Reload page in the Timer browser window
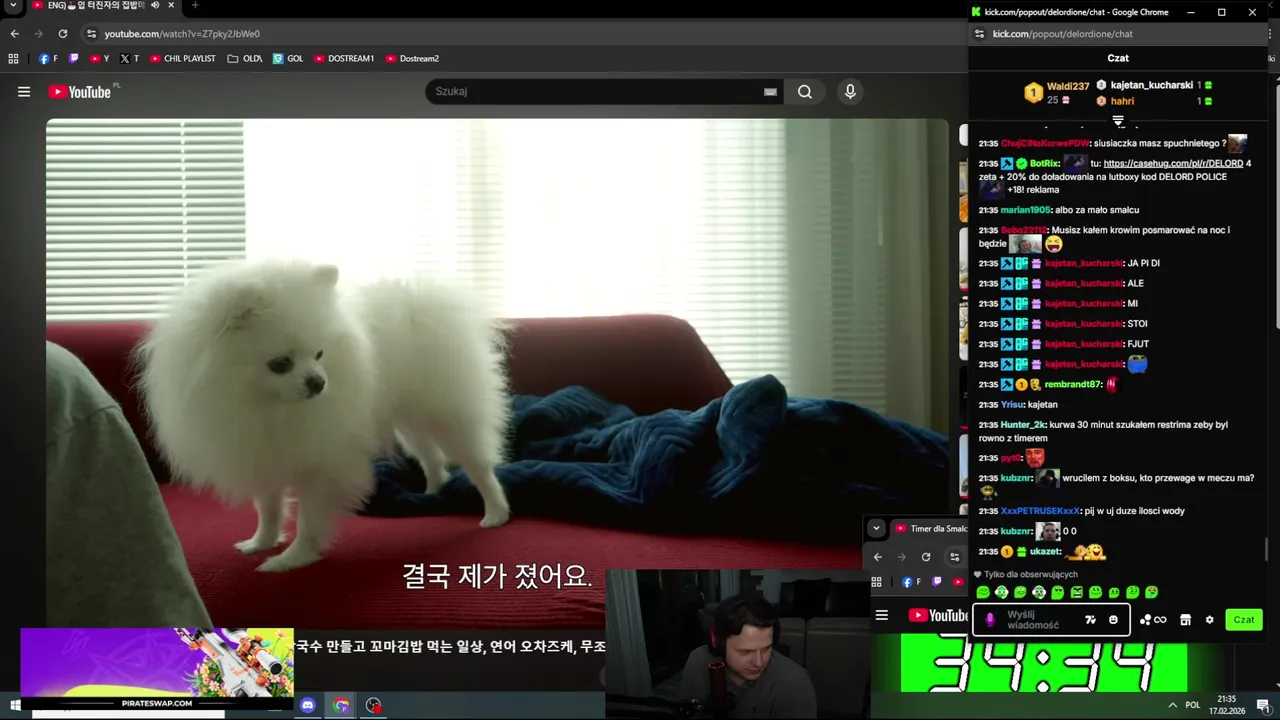 point(926,557)
